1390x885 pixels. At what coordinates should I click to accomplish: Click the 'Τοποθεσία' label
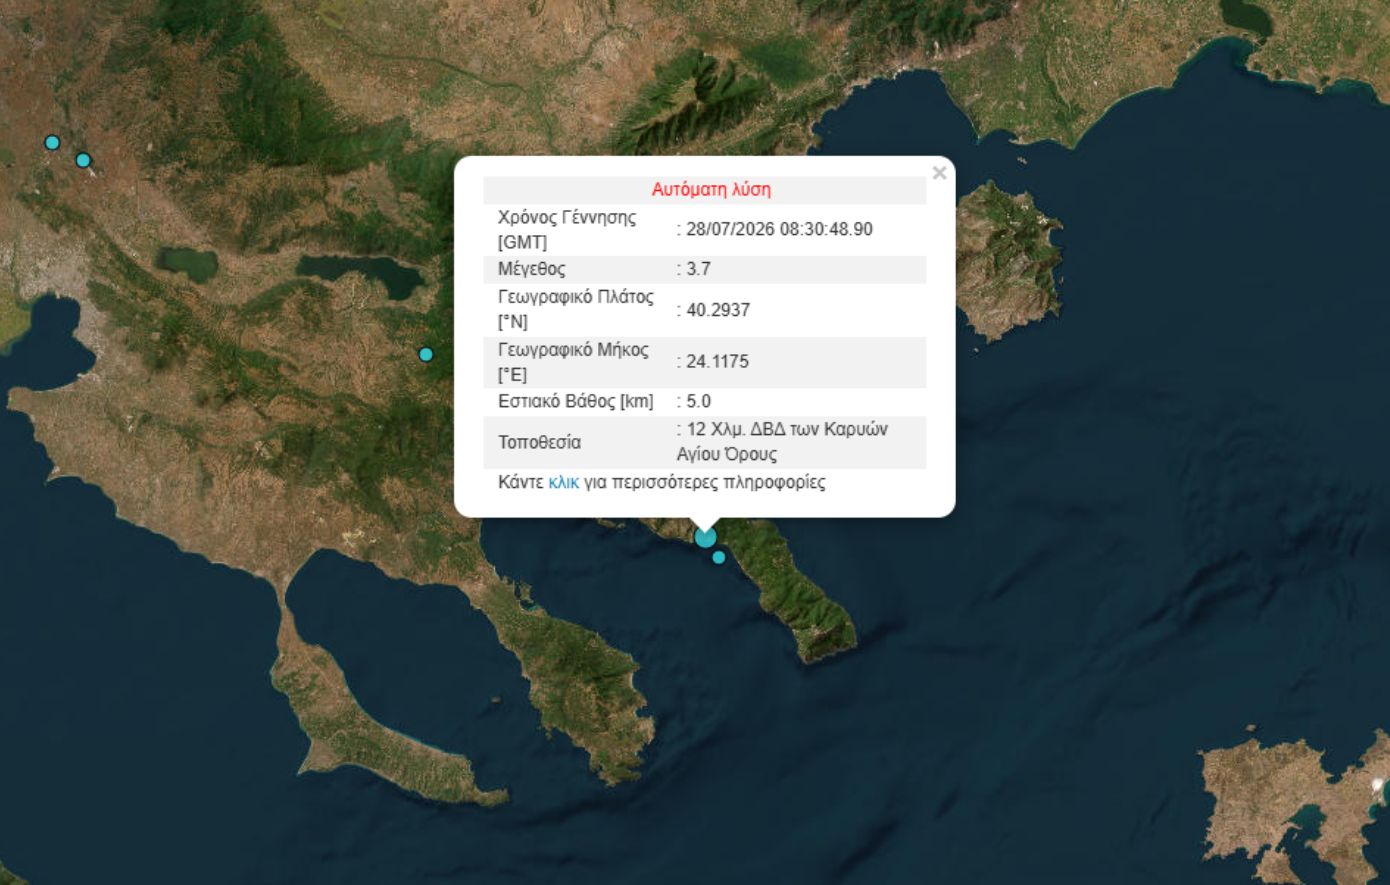pos(539,442)
